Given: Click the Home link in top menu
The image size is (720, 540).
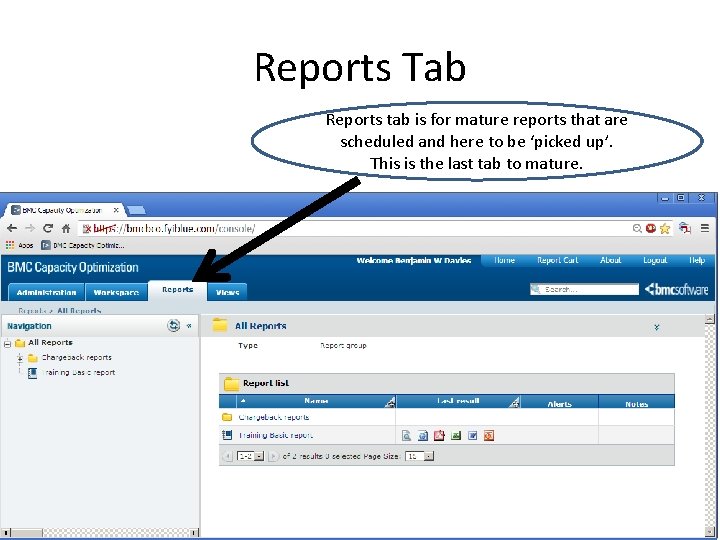Looking at the screenshot, I should click(x=504, y=260).
